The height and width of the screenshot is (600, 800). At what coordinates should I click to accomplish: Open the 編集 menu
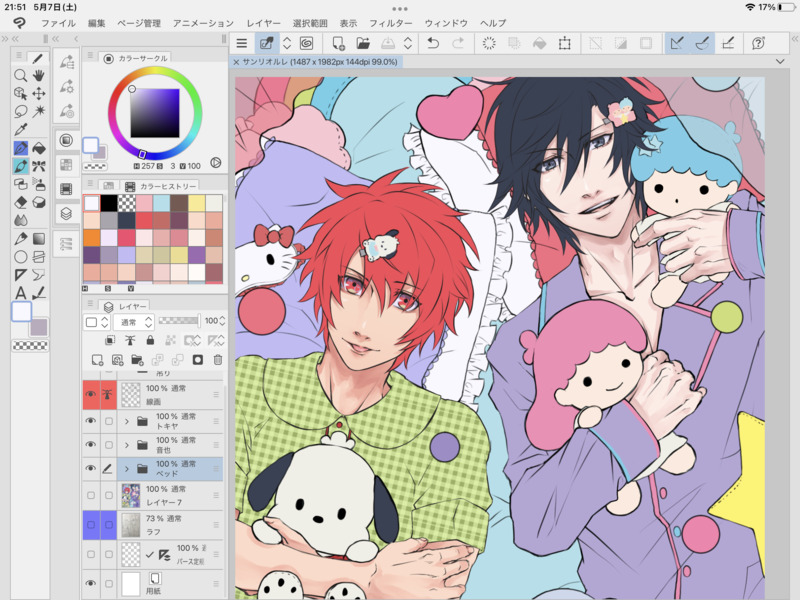click(x=96, y=23)
